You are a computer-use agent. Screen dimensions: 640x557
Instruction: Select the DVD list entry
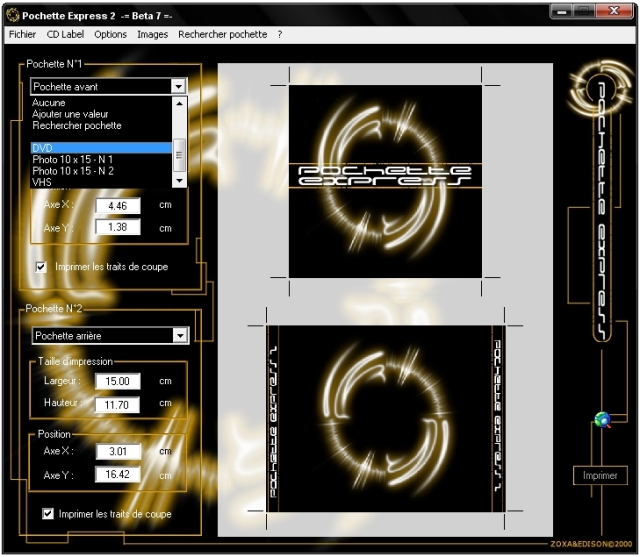[101, 148]
